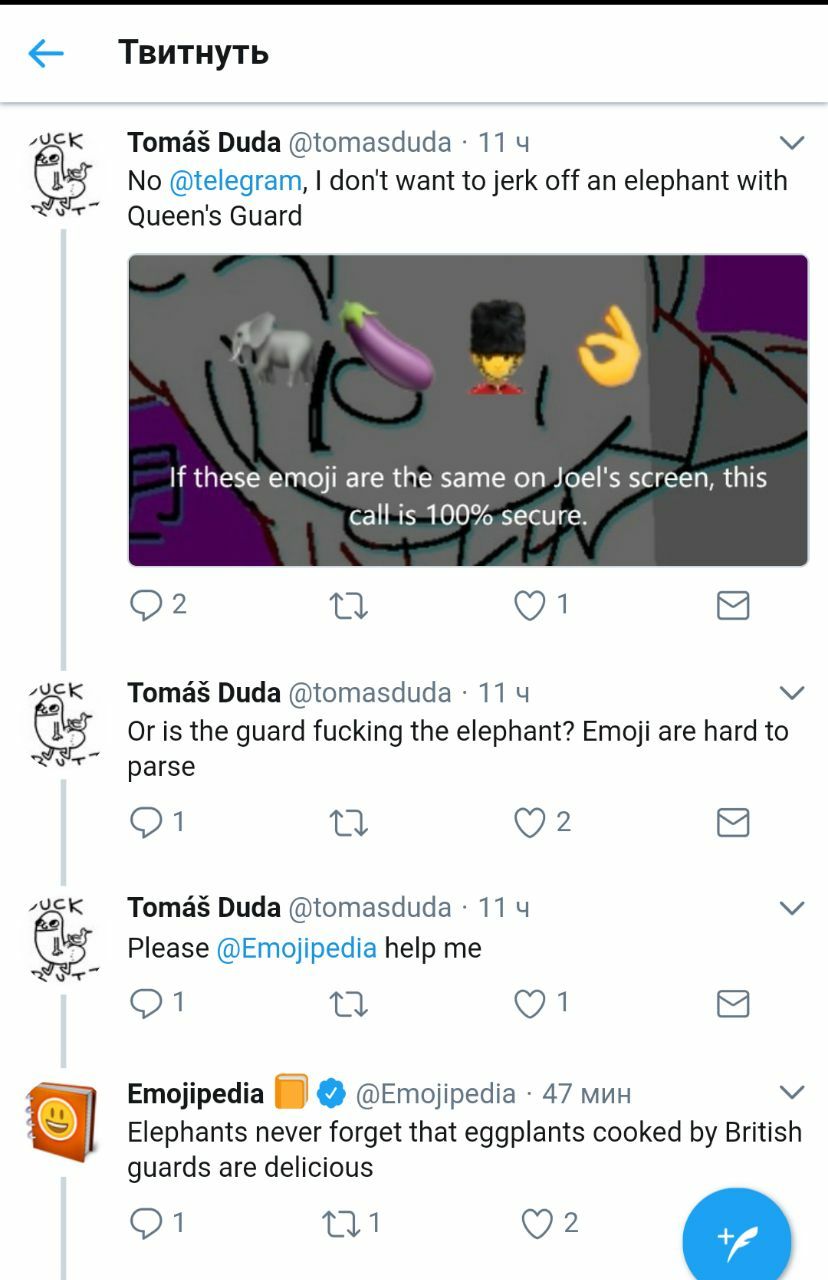The height and width of the screenshot is (1280, 828).
Task: Open the @Emojipedia mention link
Action: (297, 948)
